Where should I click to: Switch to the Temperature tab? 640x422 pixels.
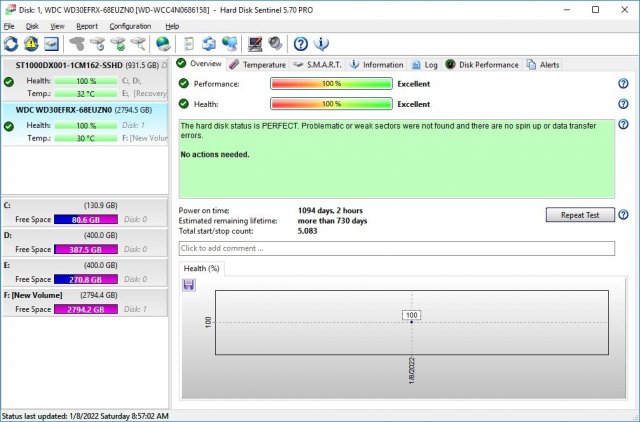tap(257, 64)
